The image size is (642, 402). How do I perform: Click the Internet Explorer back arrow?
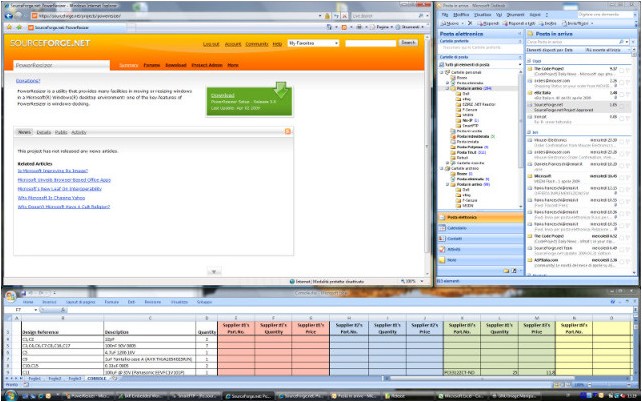tap(9, 16)
